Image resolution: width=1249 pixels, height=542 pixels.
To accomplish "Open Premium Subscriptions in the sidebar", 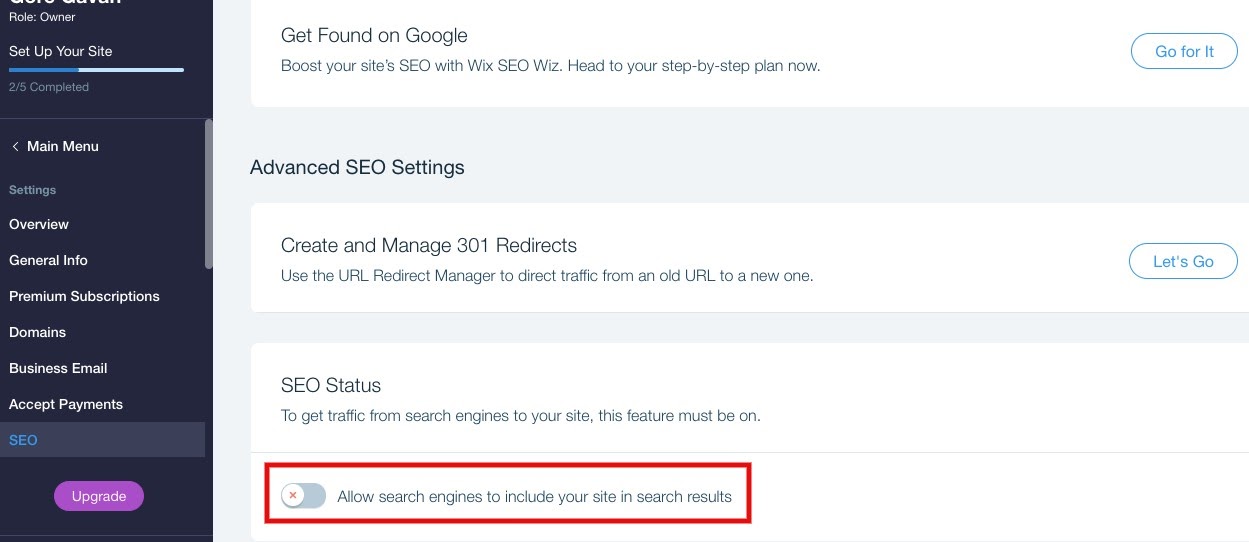I will coord(84,296).
